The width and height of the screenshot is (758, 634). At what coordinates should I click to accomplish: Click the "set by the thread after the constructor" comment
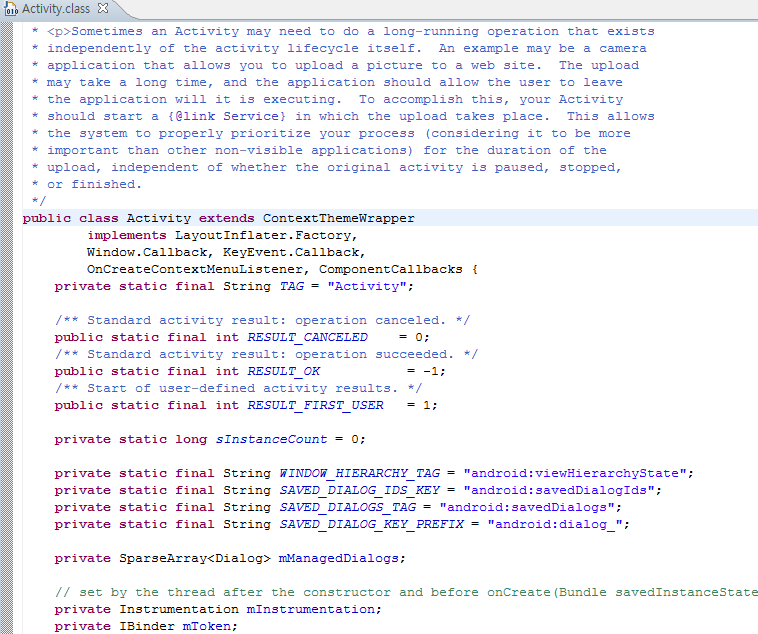click(x=406, y=592)
